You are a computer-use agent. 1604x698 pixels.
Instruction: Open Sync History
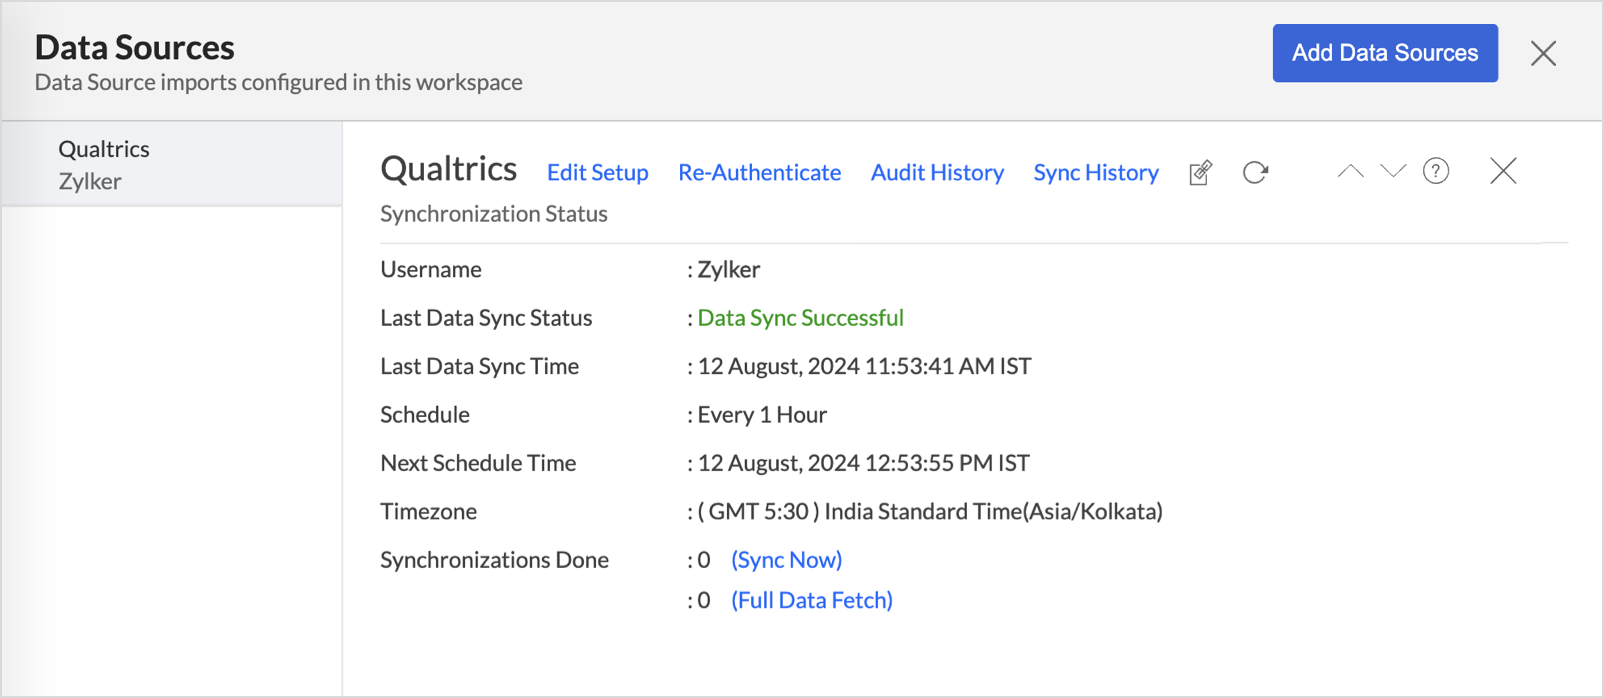pos(1096,172)
